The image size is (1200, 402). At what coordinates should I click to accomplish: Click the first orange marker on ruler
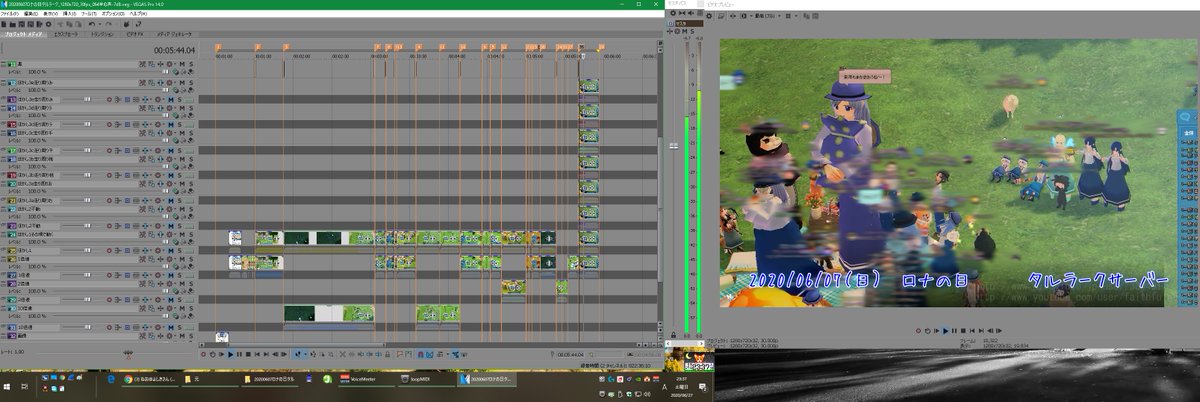point(218,47)
